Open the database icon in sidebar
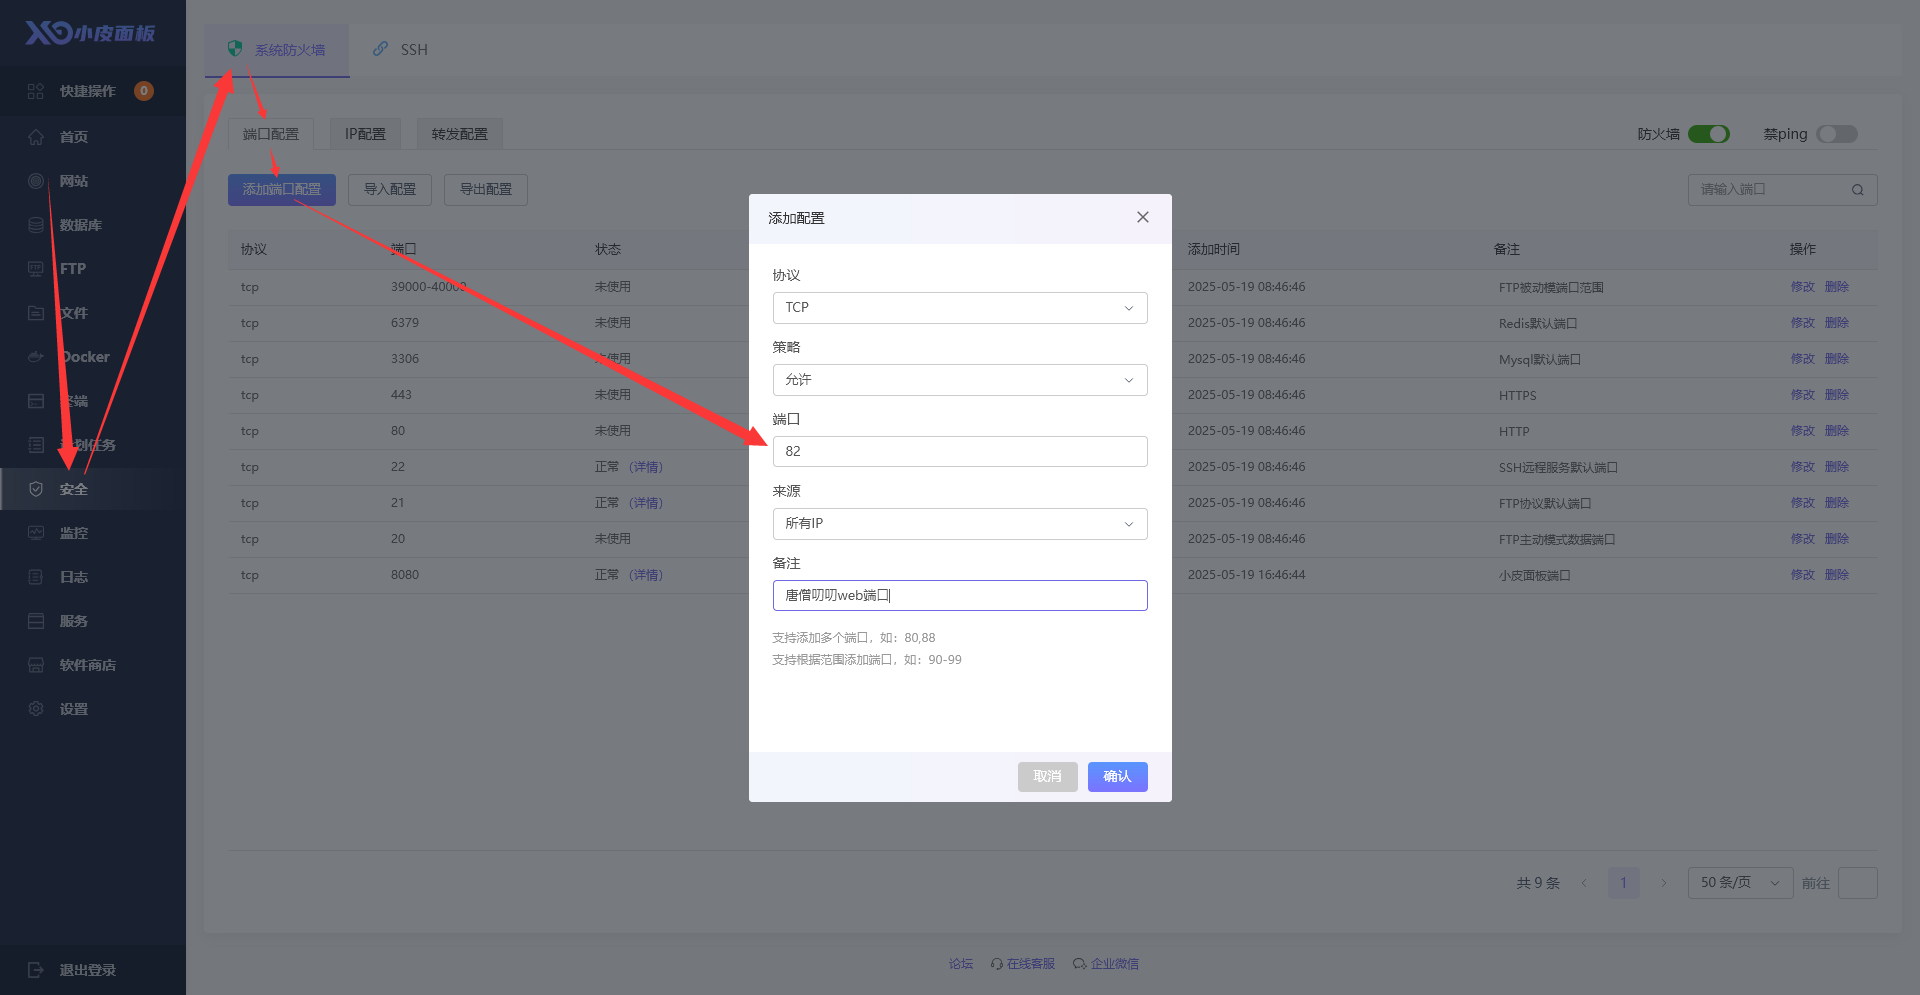1920x995 pixels. (x=36, y=225)
